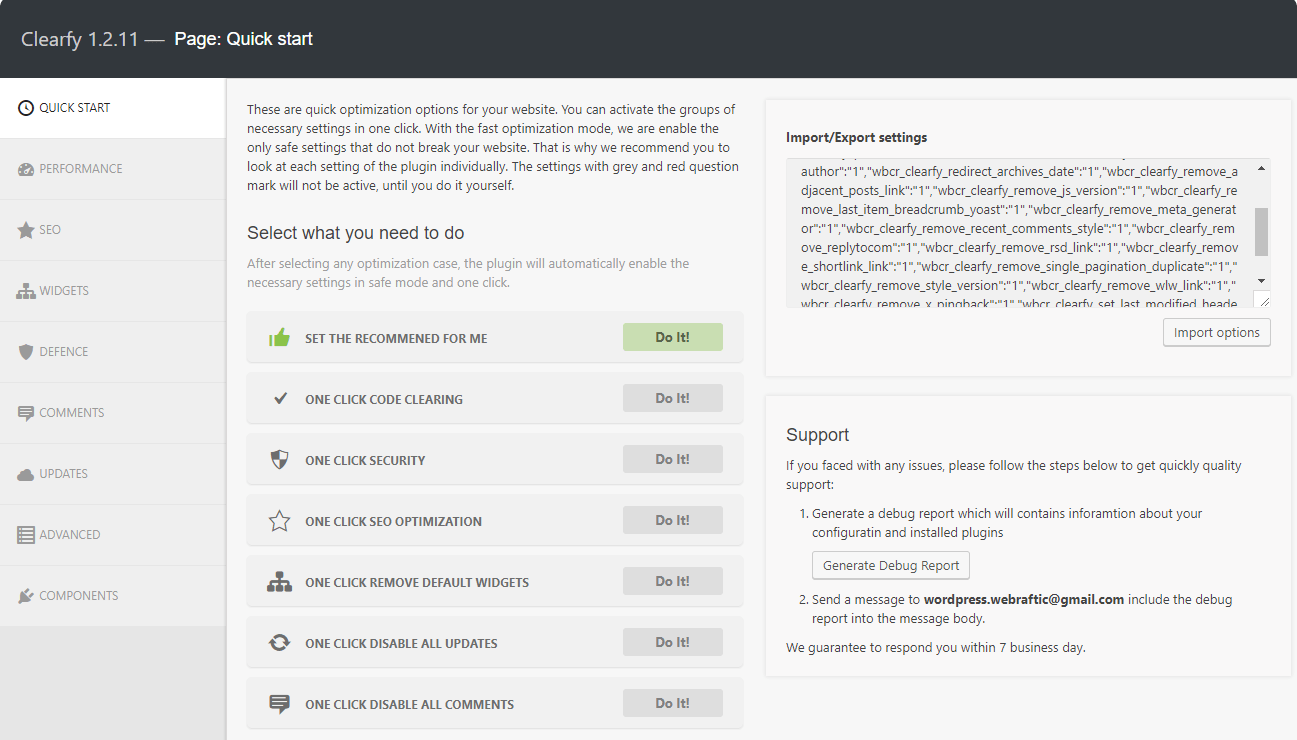Click the textarea resize handle corner
Screen dimensions: 1297x740
tap(1262, 299)
